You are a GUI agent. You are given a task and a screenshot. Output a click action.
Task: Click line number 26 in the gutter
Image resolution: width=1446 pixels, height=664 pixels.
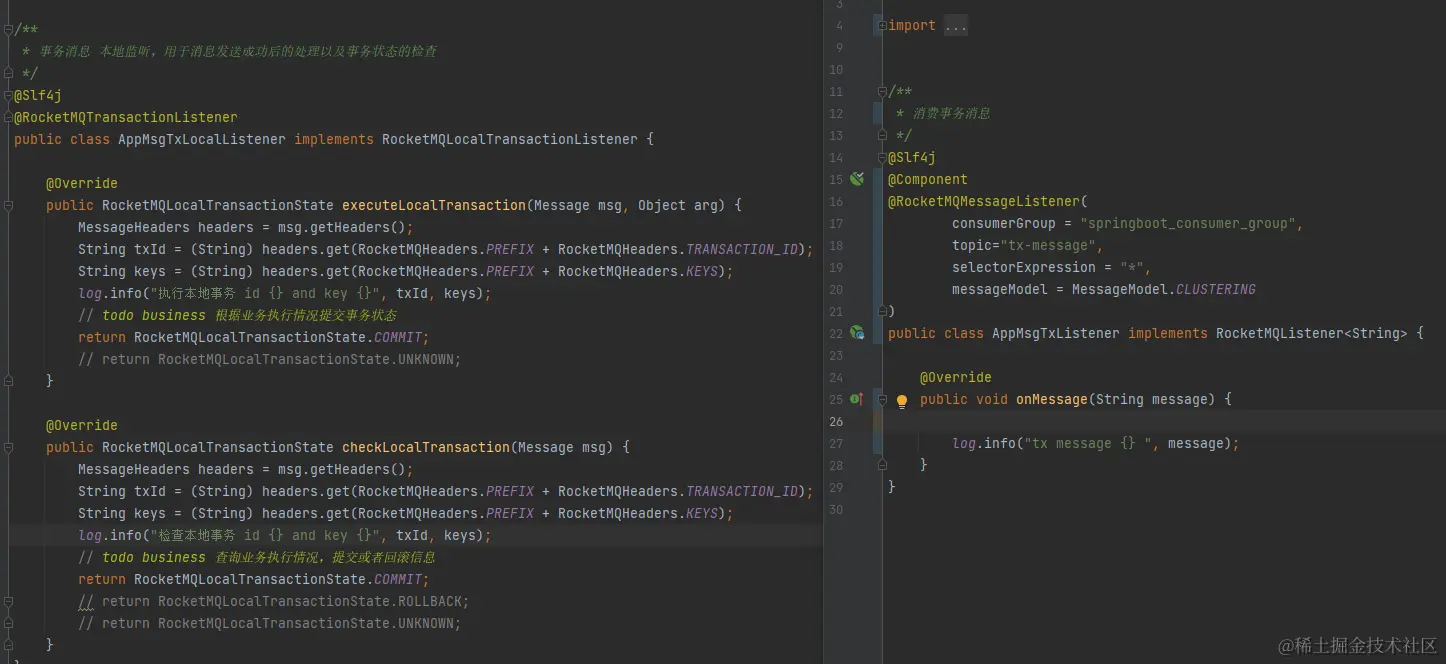click(x=836, y=421)
